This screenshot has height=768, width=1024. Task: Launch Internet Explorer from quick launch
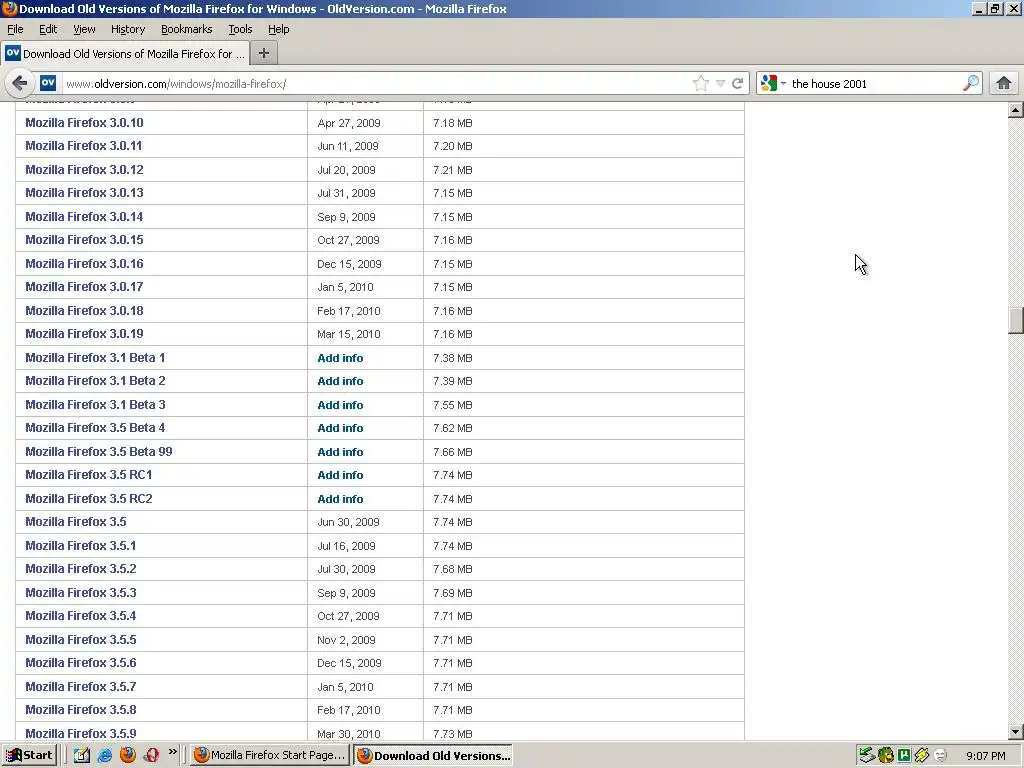104,756
